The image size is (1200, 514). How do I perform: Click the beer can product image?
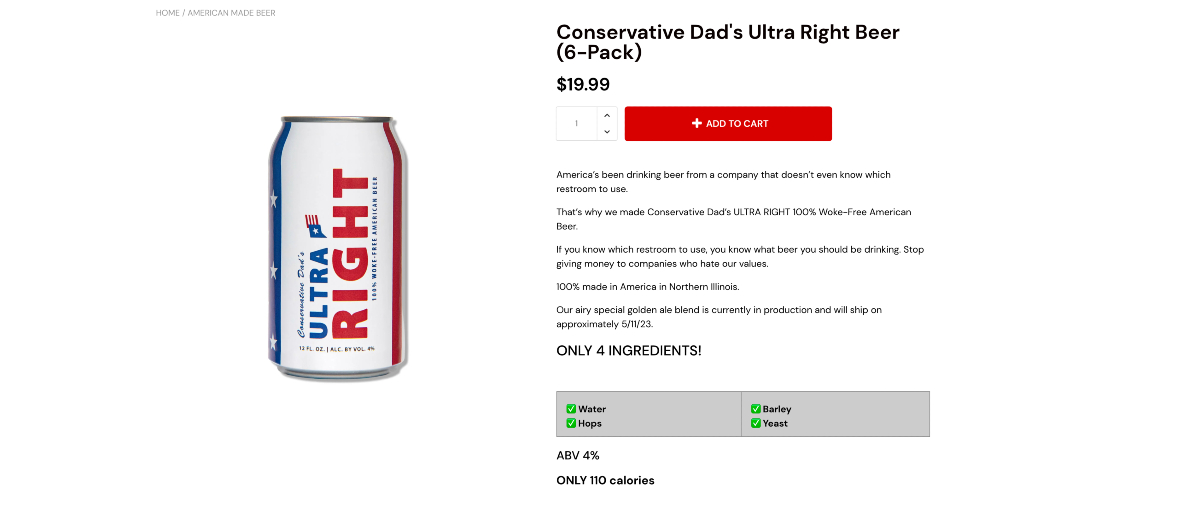click(x=338, y=248)
